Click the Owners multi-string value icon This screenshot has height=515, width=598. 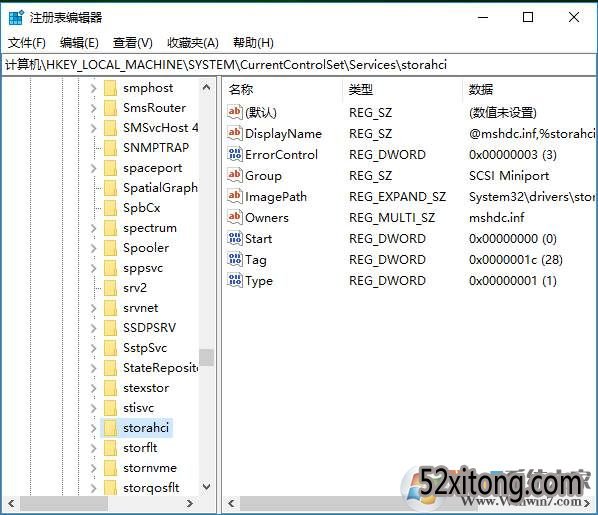click(x=235, y=216)
